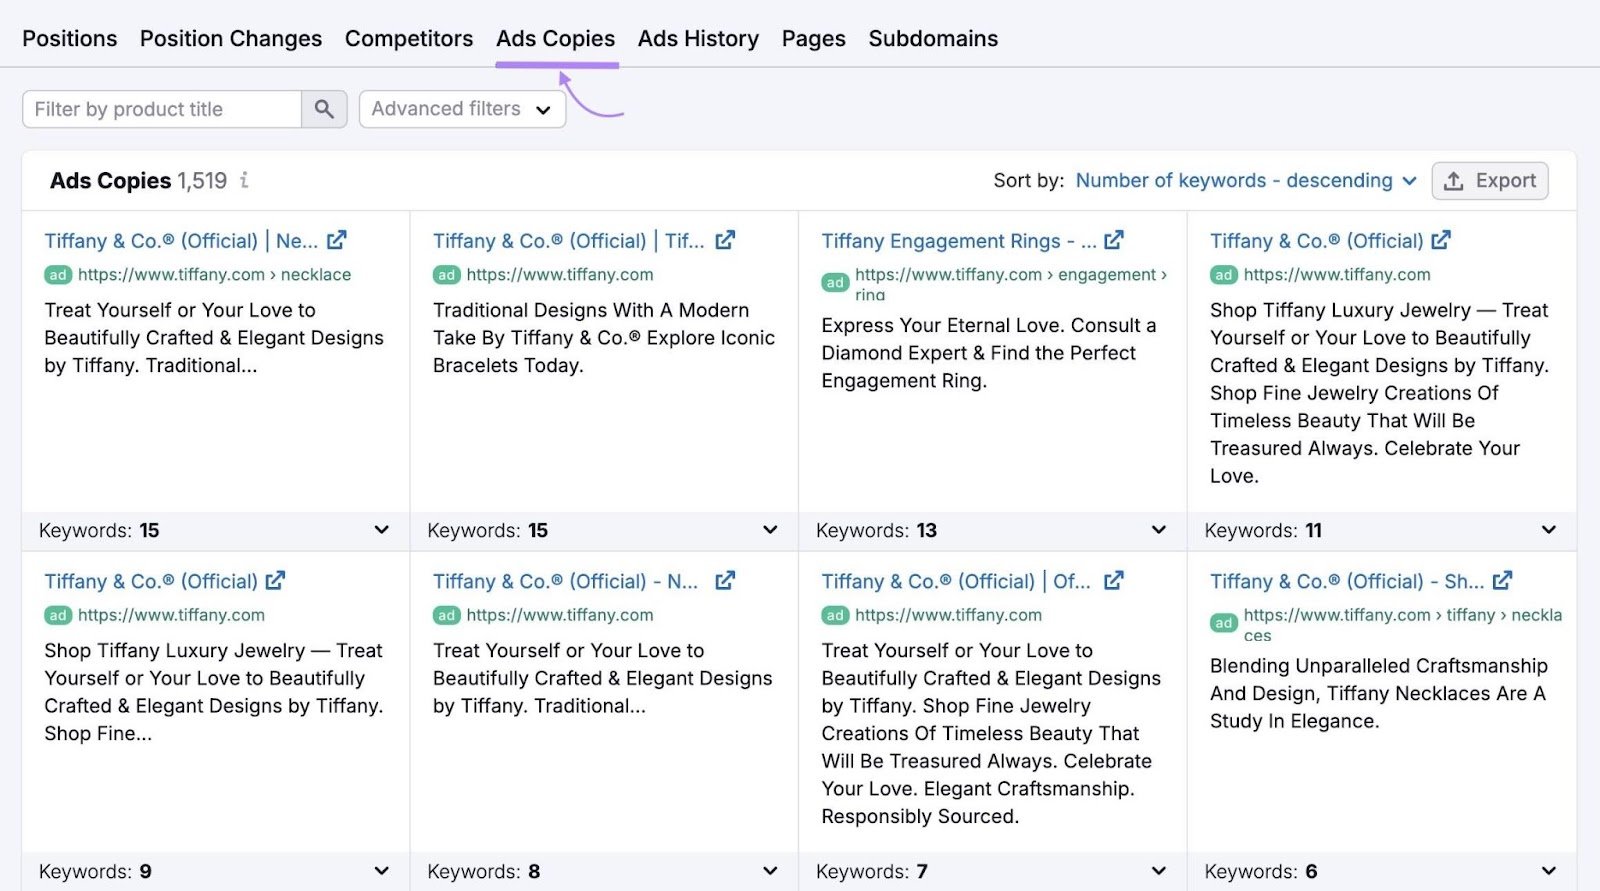Expand the Keywords: 6 section
Viewport: 1600px width, 891px height.
(1548, 871)
